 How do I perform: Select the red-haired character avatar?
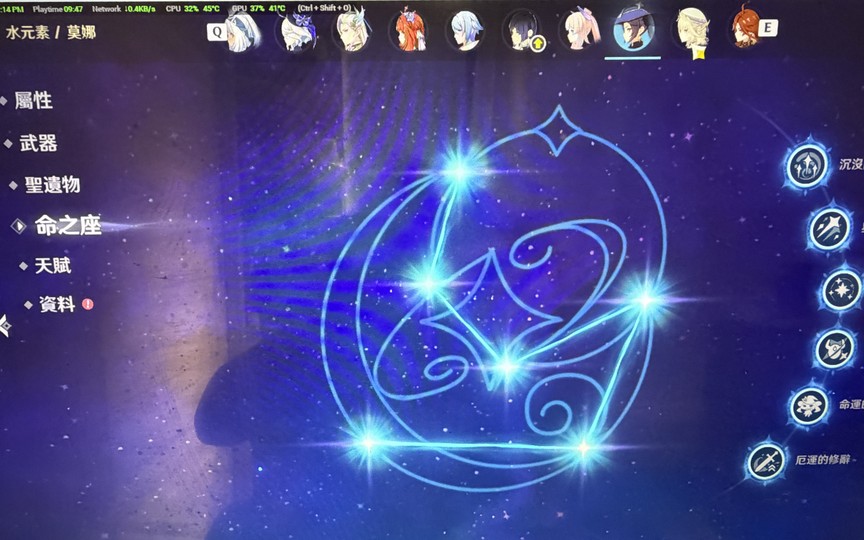click(409, 30)
